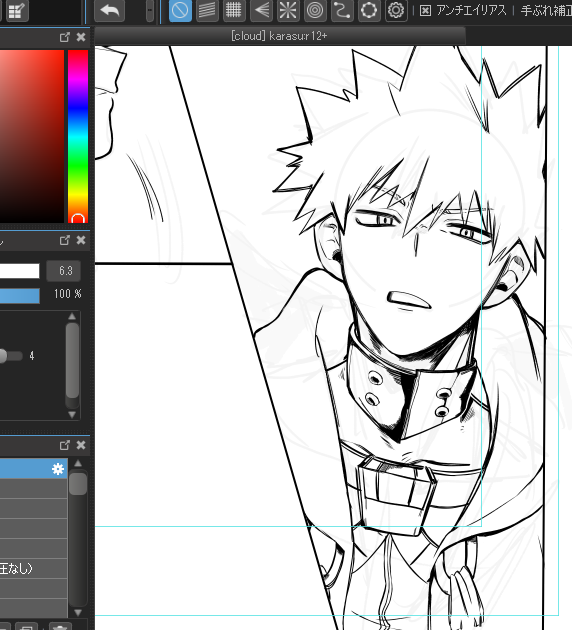Pick a shade in the red color square

(32, 136)
